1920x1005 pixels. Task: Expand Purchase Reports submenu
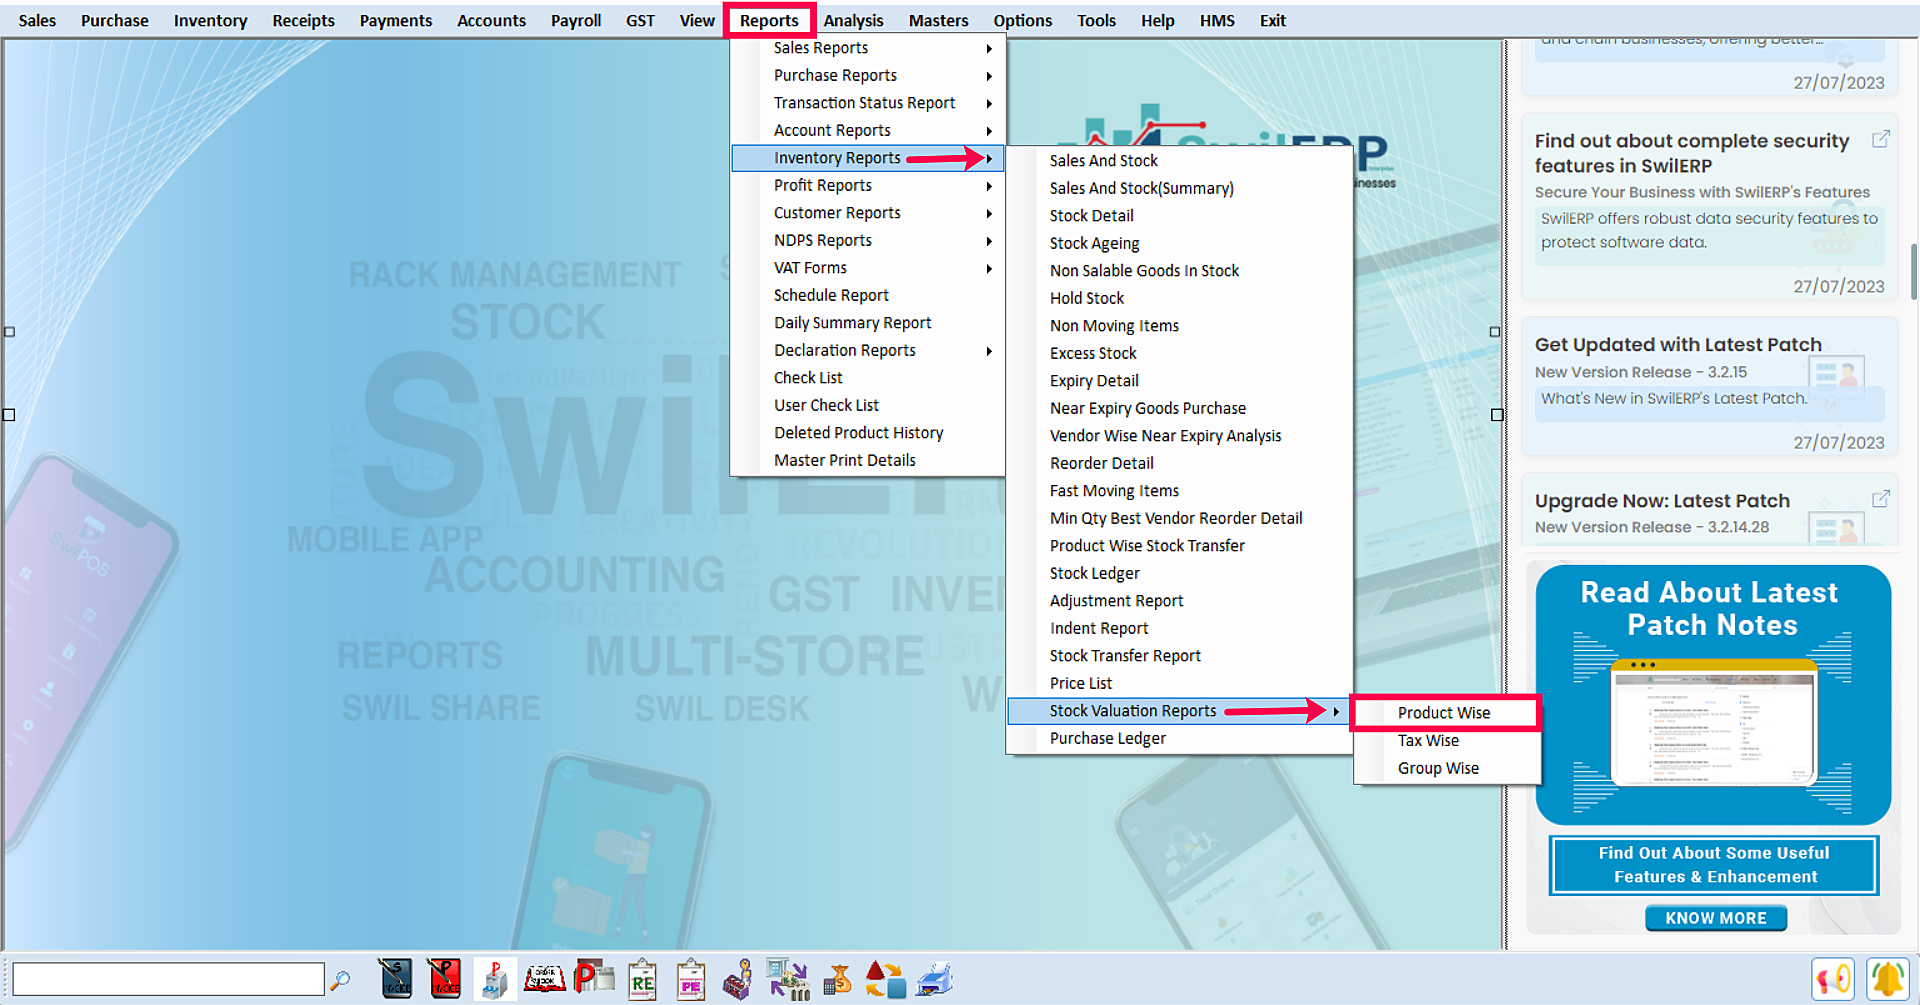867,76
